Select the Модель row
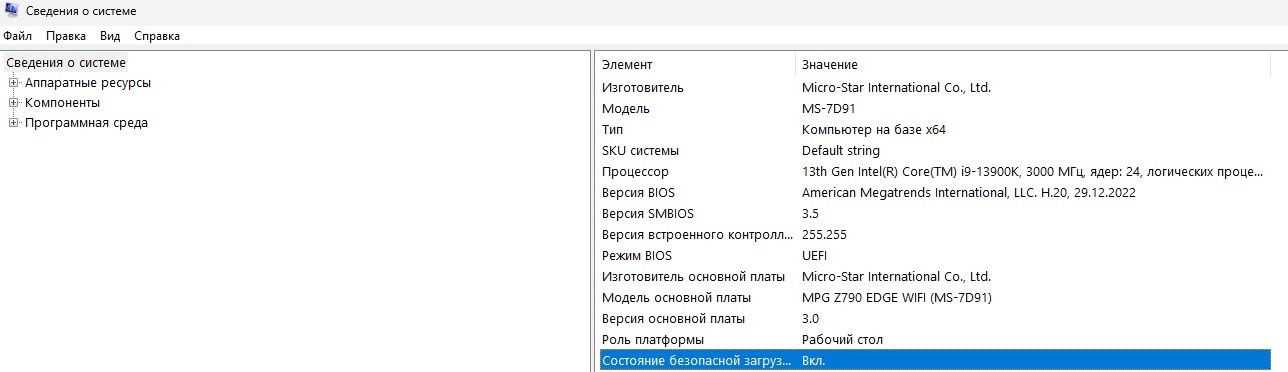Viewport: 1288px width, 372px height. tap(935, 108)
